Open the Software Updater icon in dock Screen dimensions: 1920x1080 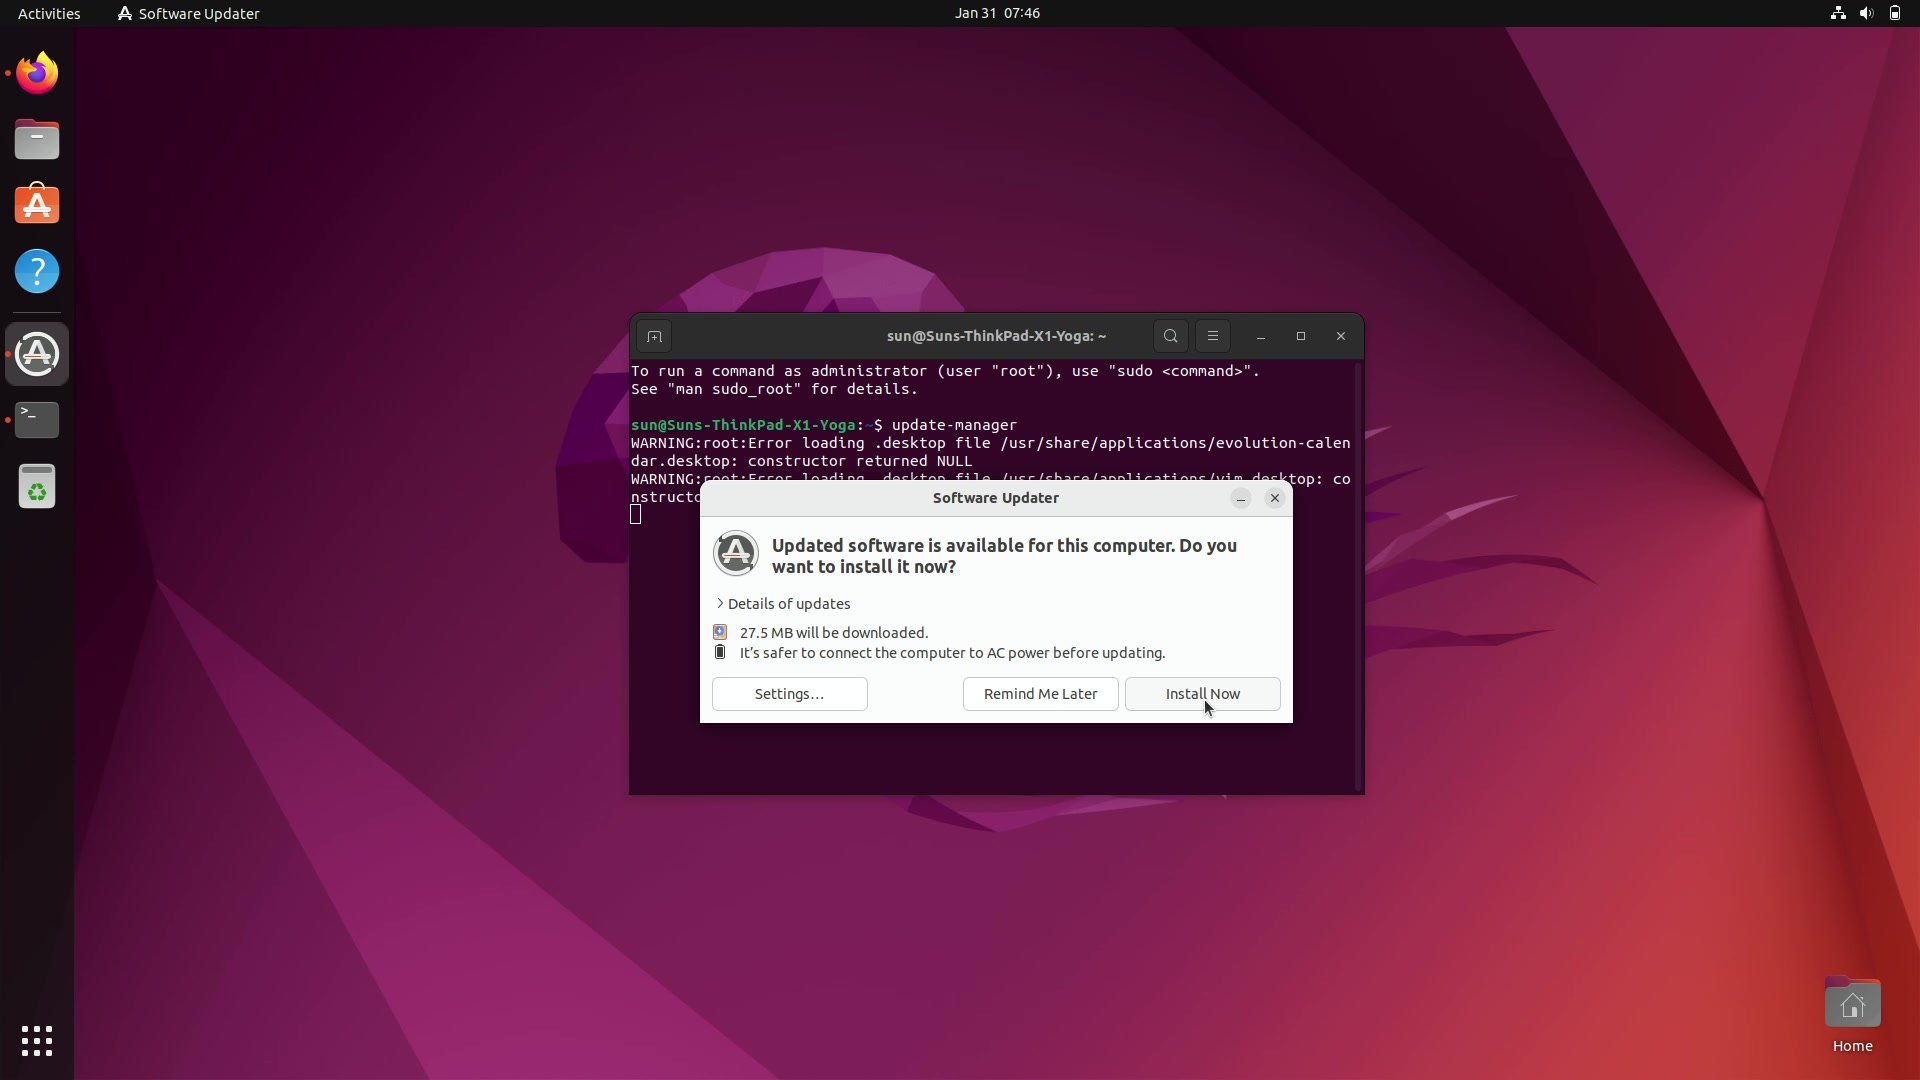click(x=36, y=353)
